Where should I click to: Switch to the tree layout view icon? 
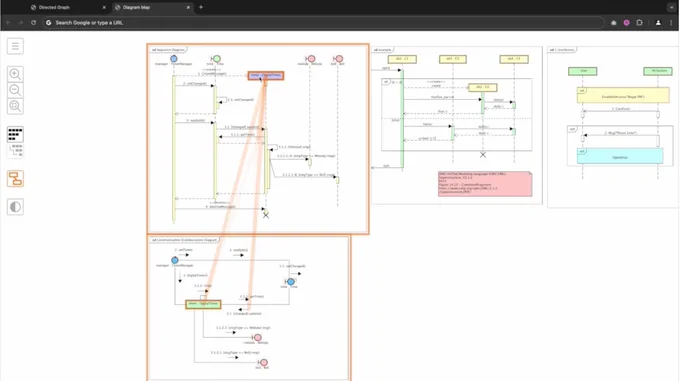tap(16, 150)
